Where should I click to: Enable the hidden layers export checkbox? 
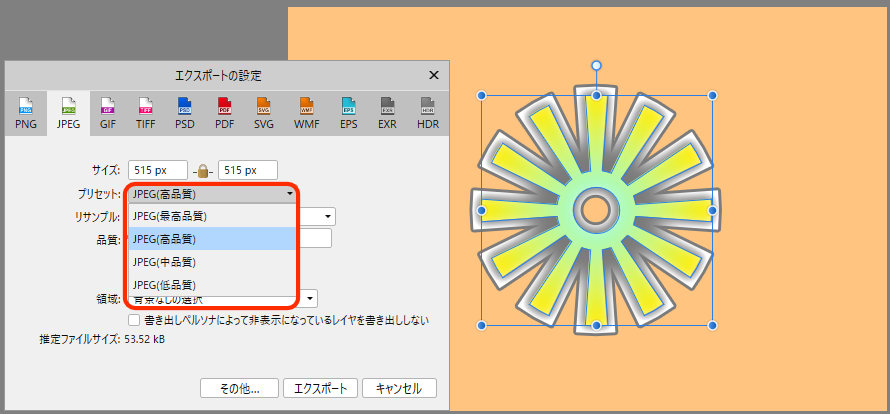pyautogui.click(x=134, y=320)
